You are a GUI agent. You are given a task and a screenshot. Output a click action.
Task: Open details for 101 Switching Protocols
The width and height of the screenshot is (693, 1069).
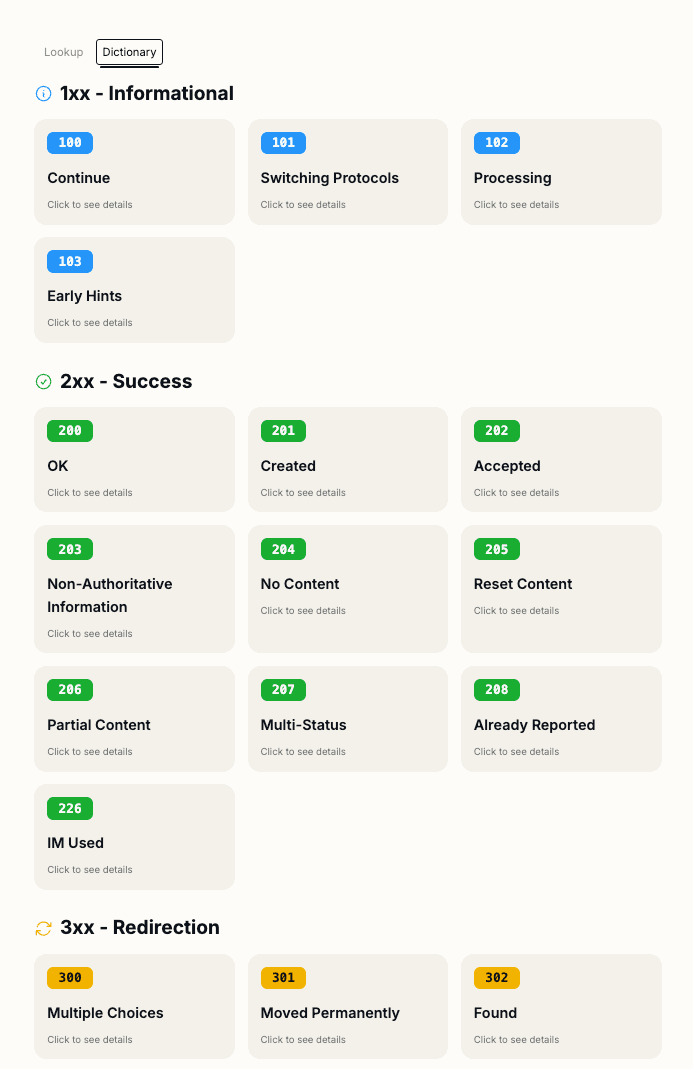(x=347, y=172)
